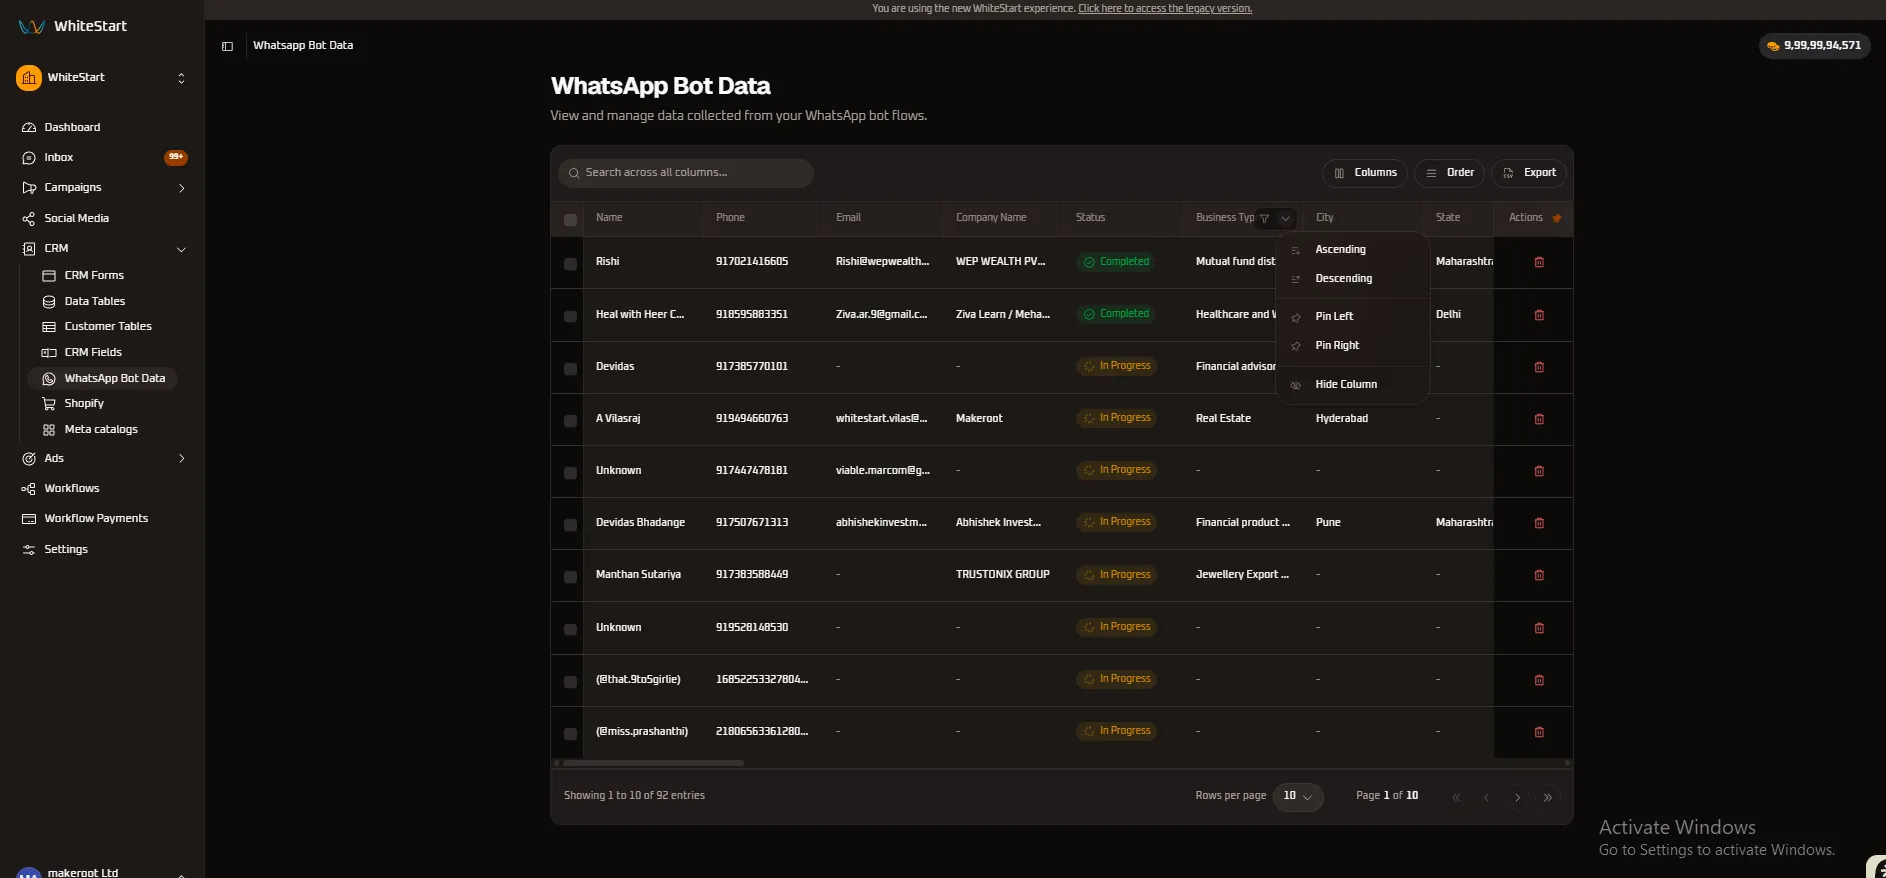Open Data Tables in sidebar
Screen dimensions: 1886x878
pos(94,302)
